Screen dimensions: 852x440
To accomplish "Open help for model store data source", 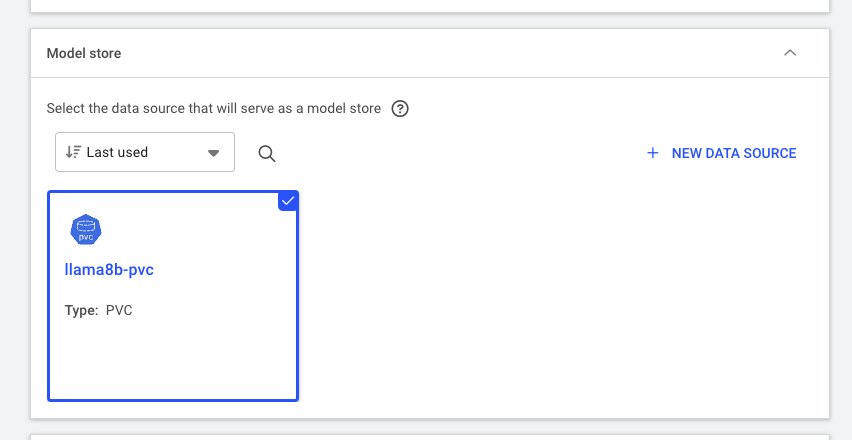I will tap(400, 109).
